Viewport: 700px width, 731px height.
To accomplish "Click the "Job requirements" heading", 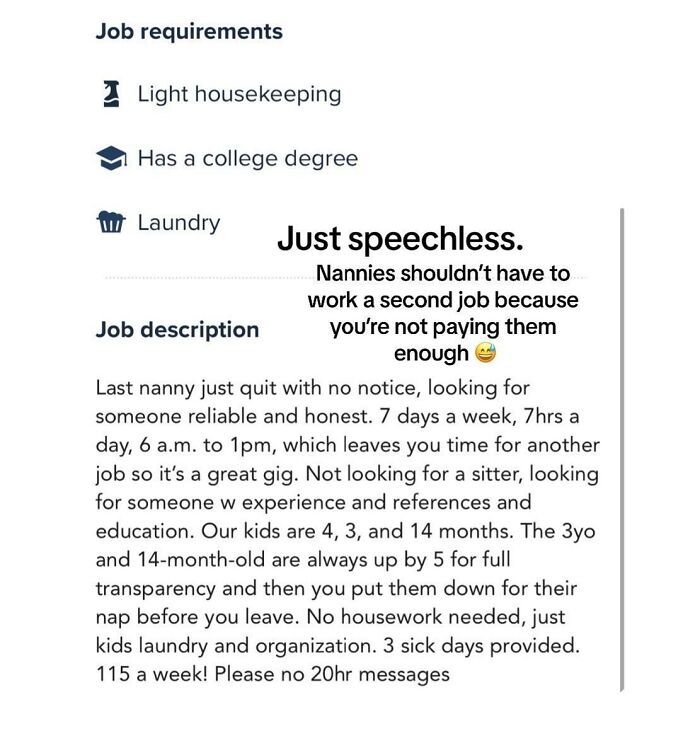I will click(189, 31).
